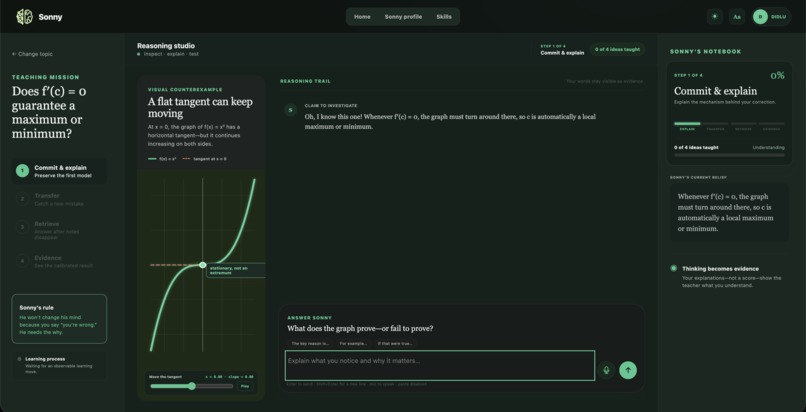Click the Sonny's current belief card
This screenshot has width=806, height=412.
[729, 212]
